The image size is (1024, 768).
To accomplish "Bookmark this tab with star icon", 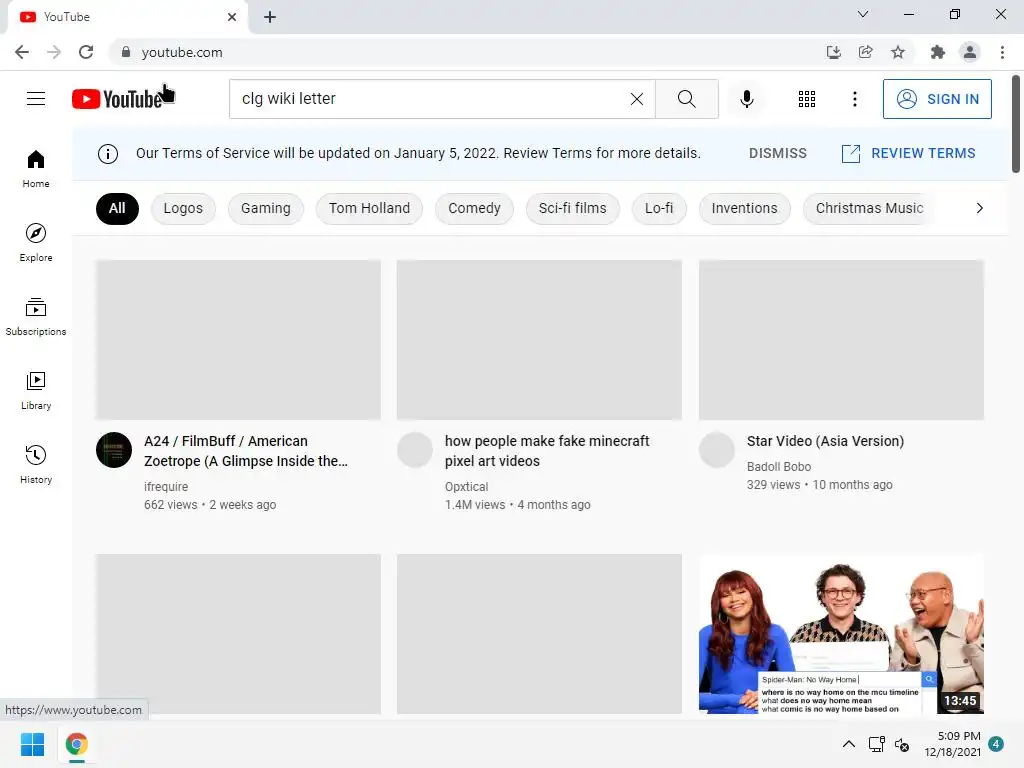I will pos(898,52).
